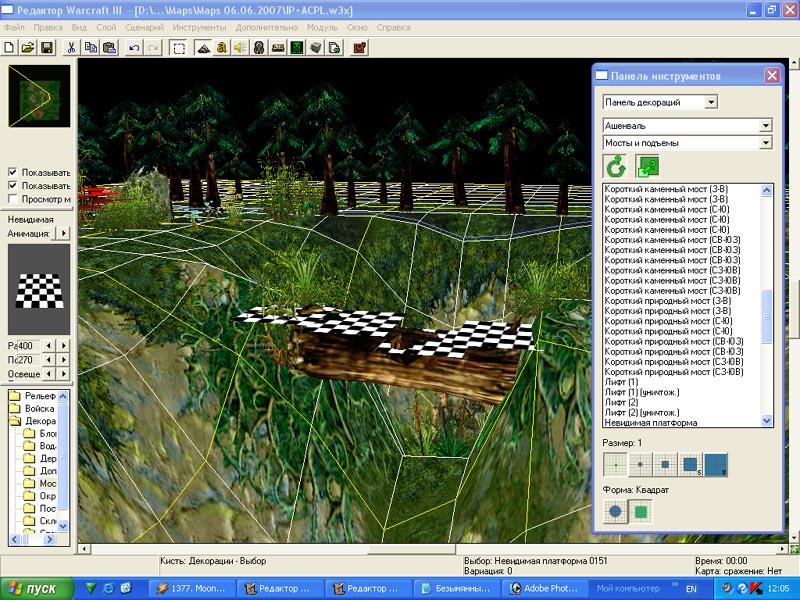
Task: Open the 'Панель декораций' palette dropdown
Action: [x=711, y=102]
